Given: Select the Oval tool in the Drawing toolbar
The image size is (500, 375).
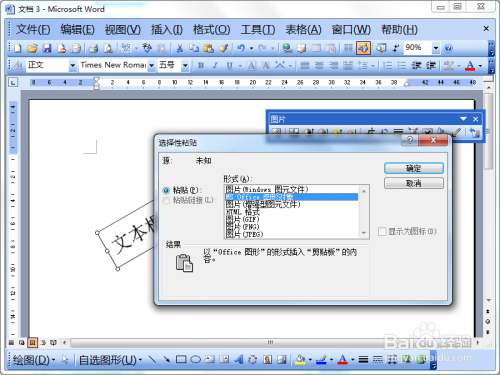Looking at the screenshot, I should click(195, 359).
